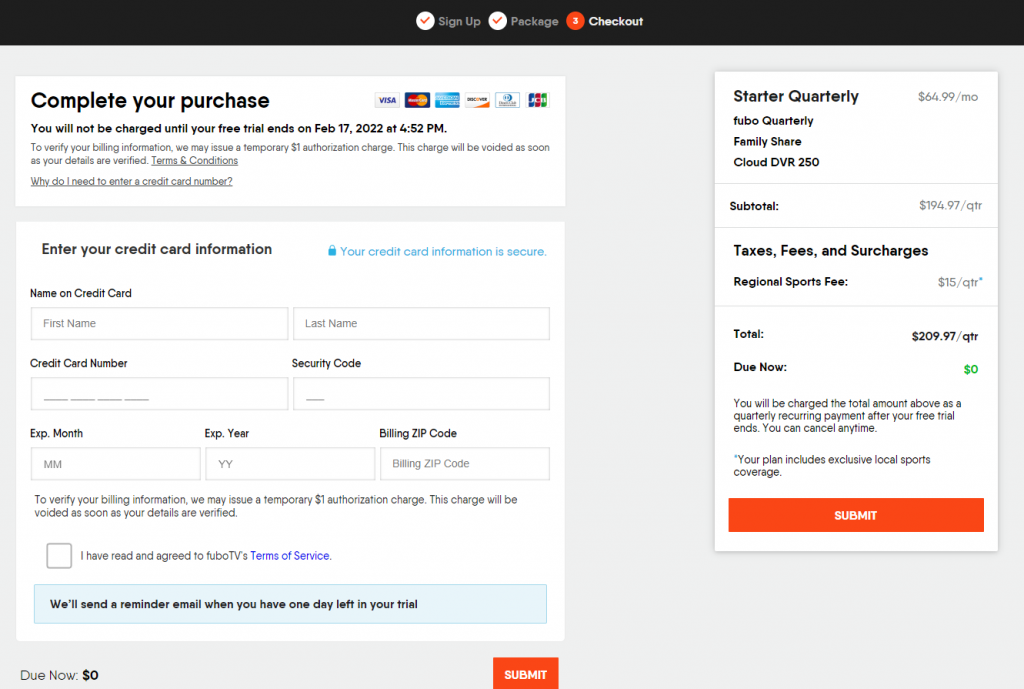
Task: Click the 'Subtotal:' label
Action: coord(754,206)
